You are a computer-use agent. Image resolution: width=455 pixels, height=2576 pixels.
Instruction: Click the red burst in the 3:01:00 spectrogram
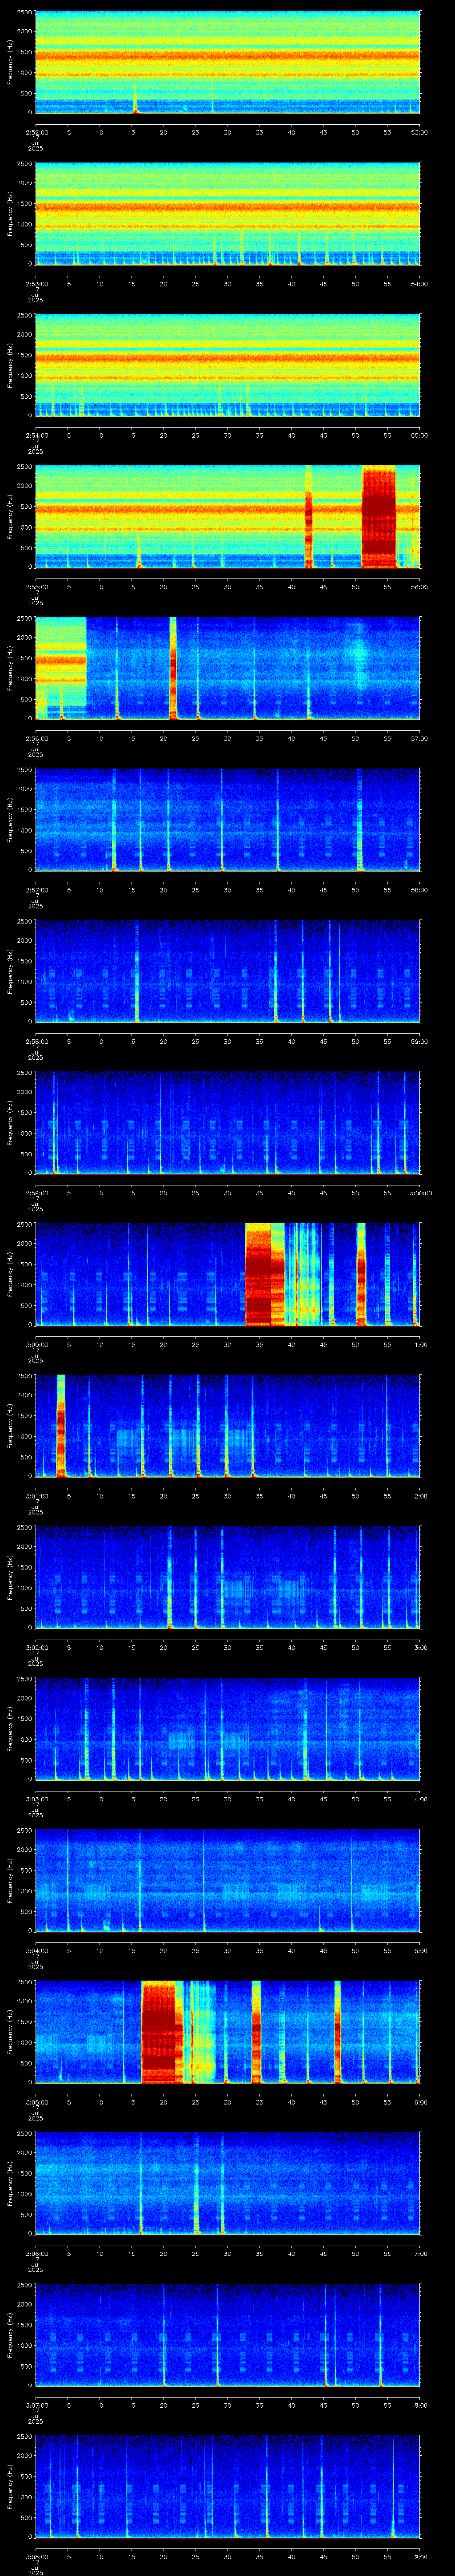coord(61,1425)
